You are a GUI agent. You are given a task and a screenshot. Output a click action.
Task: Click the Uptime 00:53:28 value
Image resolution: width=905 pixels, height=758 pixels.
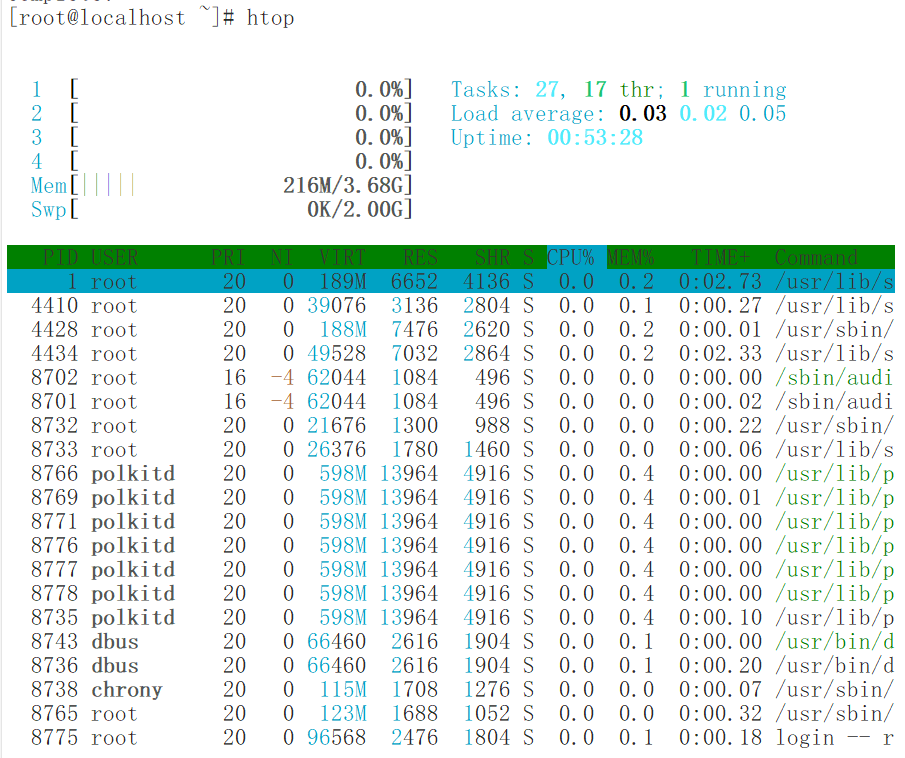[594, 137]
